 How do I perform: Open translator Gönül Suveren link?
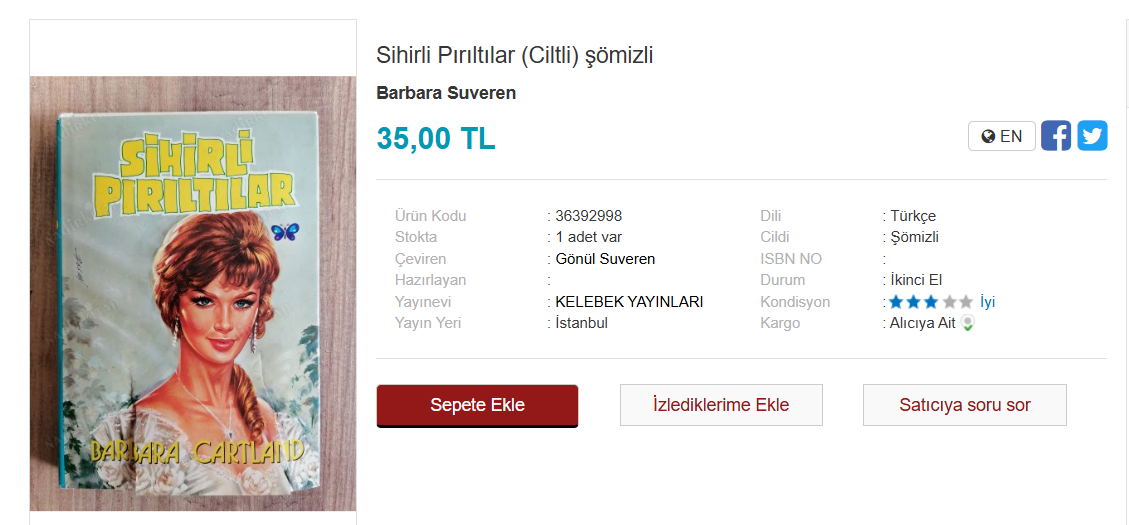tap(606, 259)
